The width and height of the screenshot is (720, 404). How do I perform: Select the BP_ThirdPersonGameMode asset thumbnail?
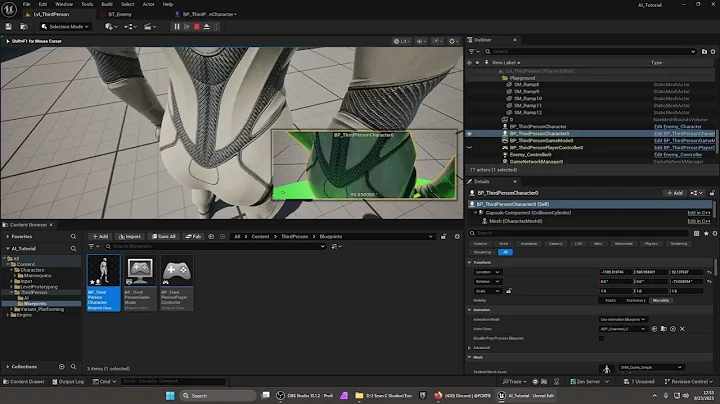tap(140, 283)
